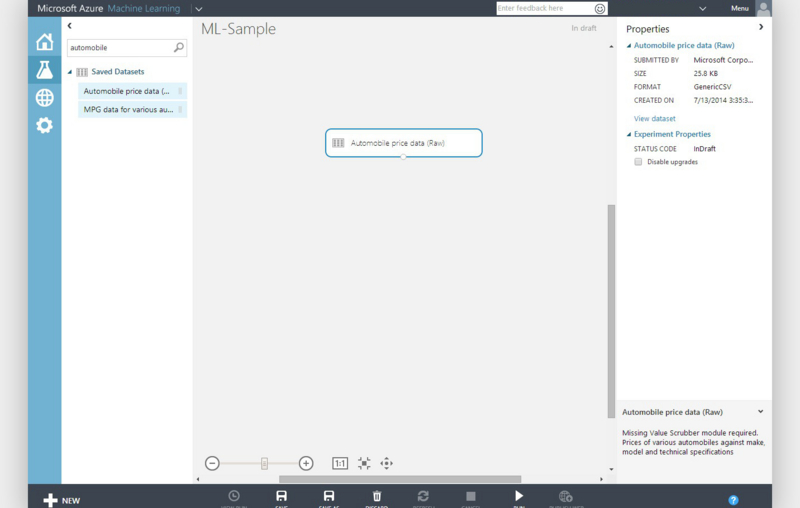Click the pan canvas control icon

[386, 463]
